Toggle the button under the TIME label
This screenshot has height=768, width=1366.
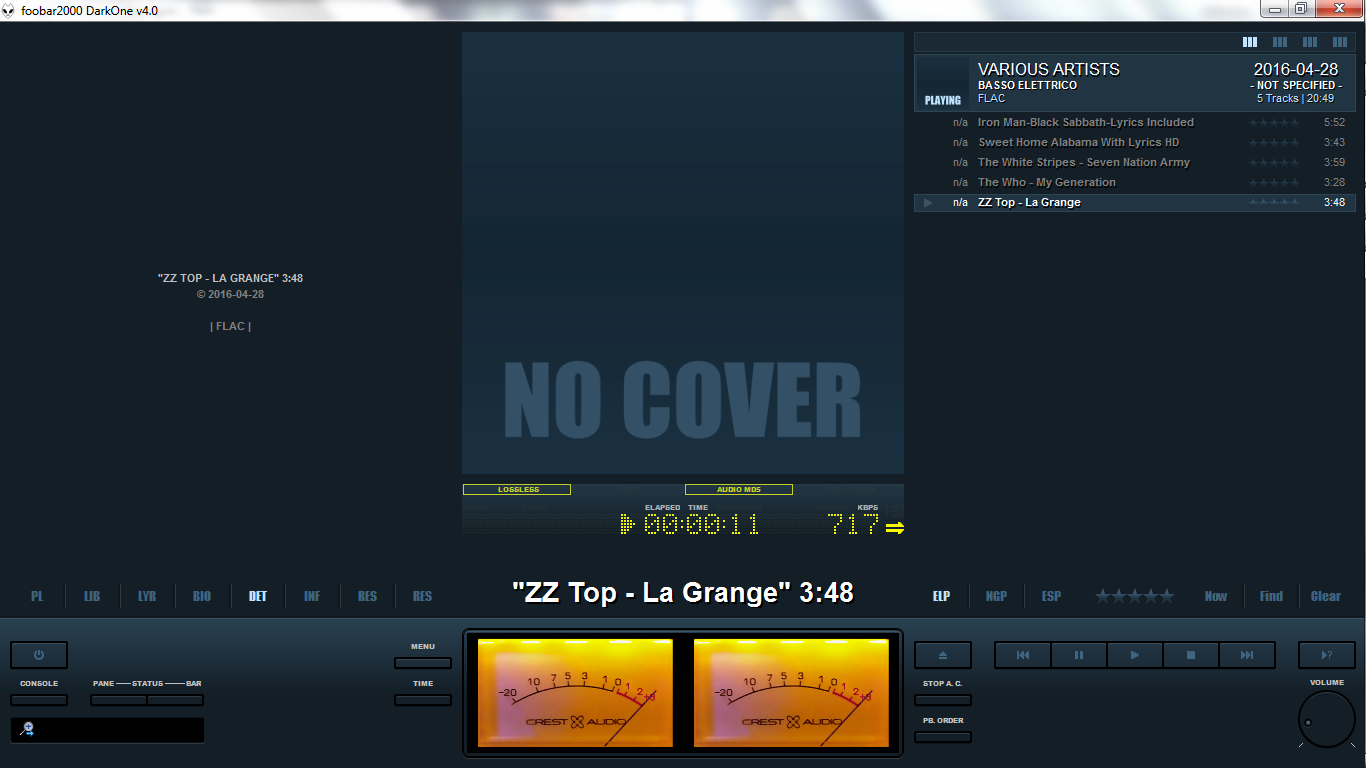(423, 700)
